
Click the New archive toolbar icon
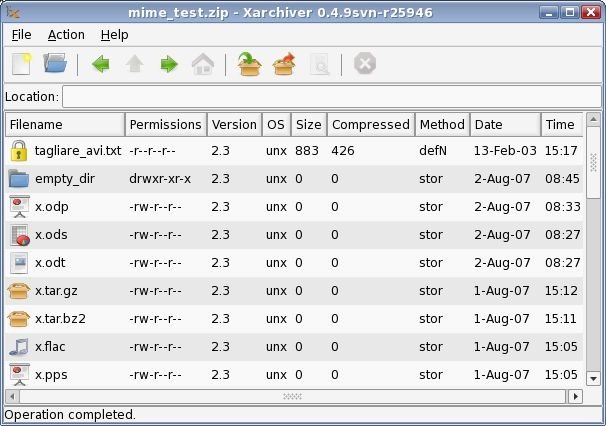21,64
